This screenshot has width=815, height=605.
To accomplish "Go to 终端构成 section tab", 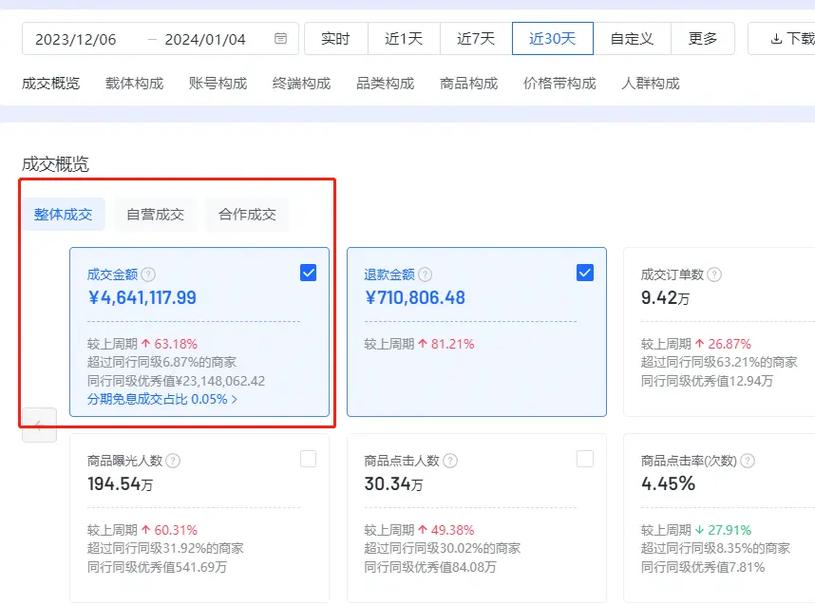I will click(x=301, y=83).
